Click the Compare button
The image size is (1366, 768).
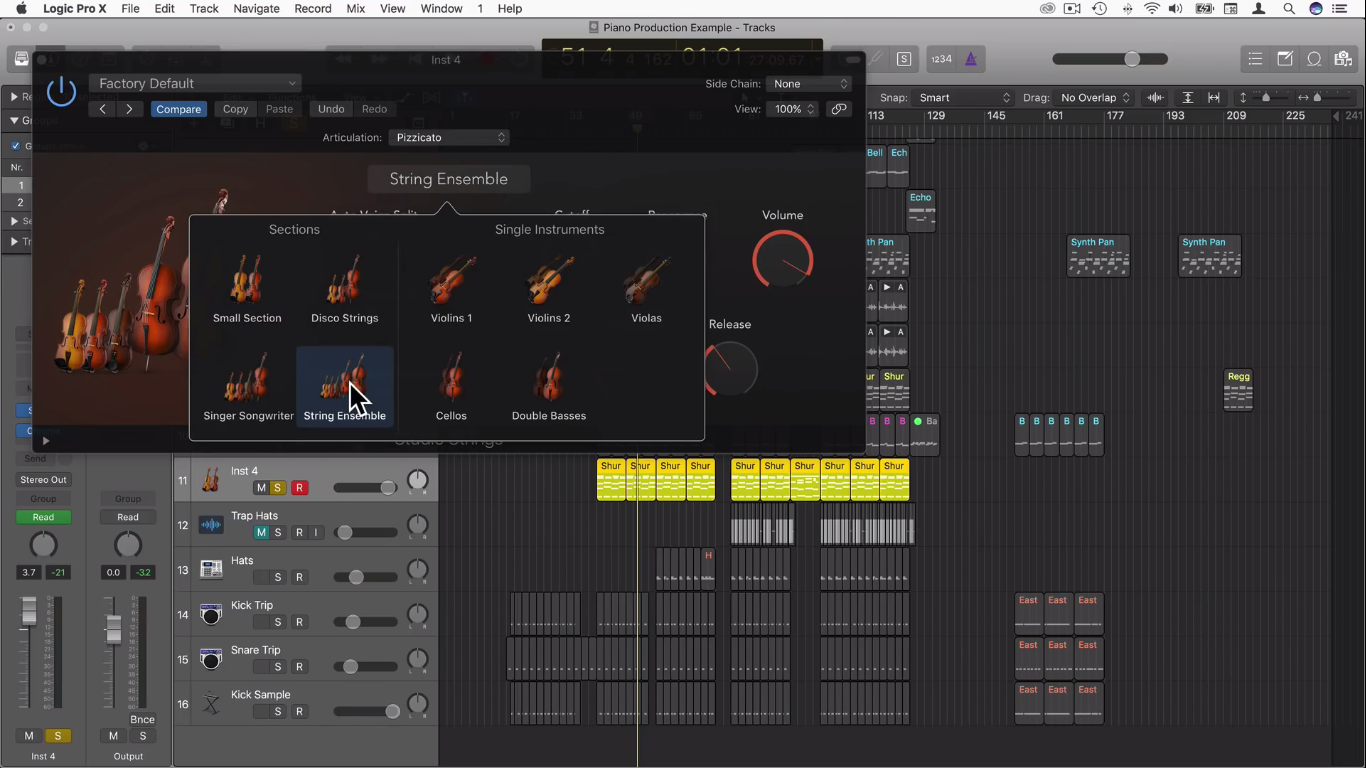tap(178, 109)
